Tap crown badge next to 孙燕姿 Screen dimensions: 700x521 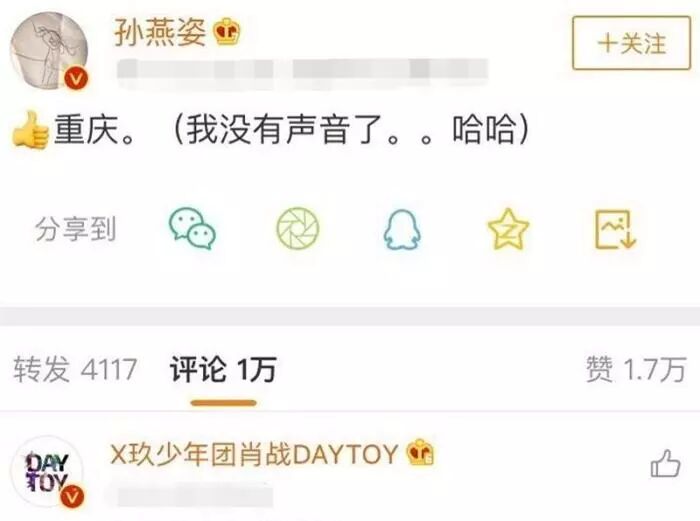[x=226, y=32]
